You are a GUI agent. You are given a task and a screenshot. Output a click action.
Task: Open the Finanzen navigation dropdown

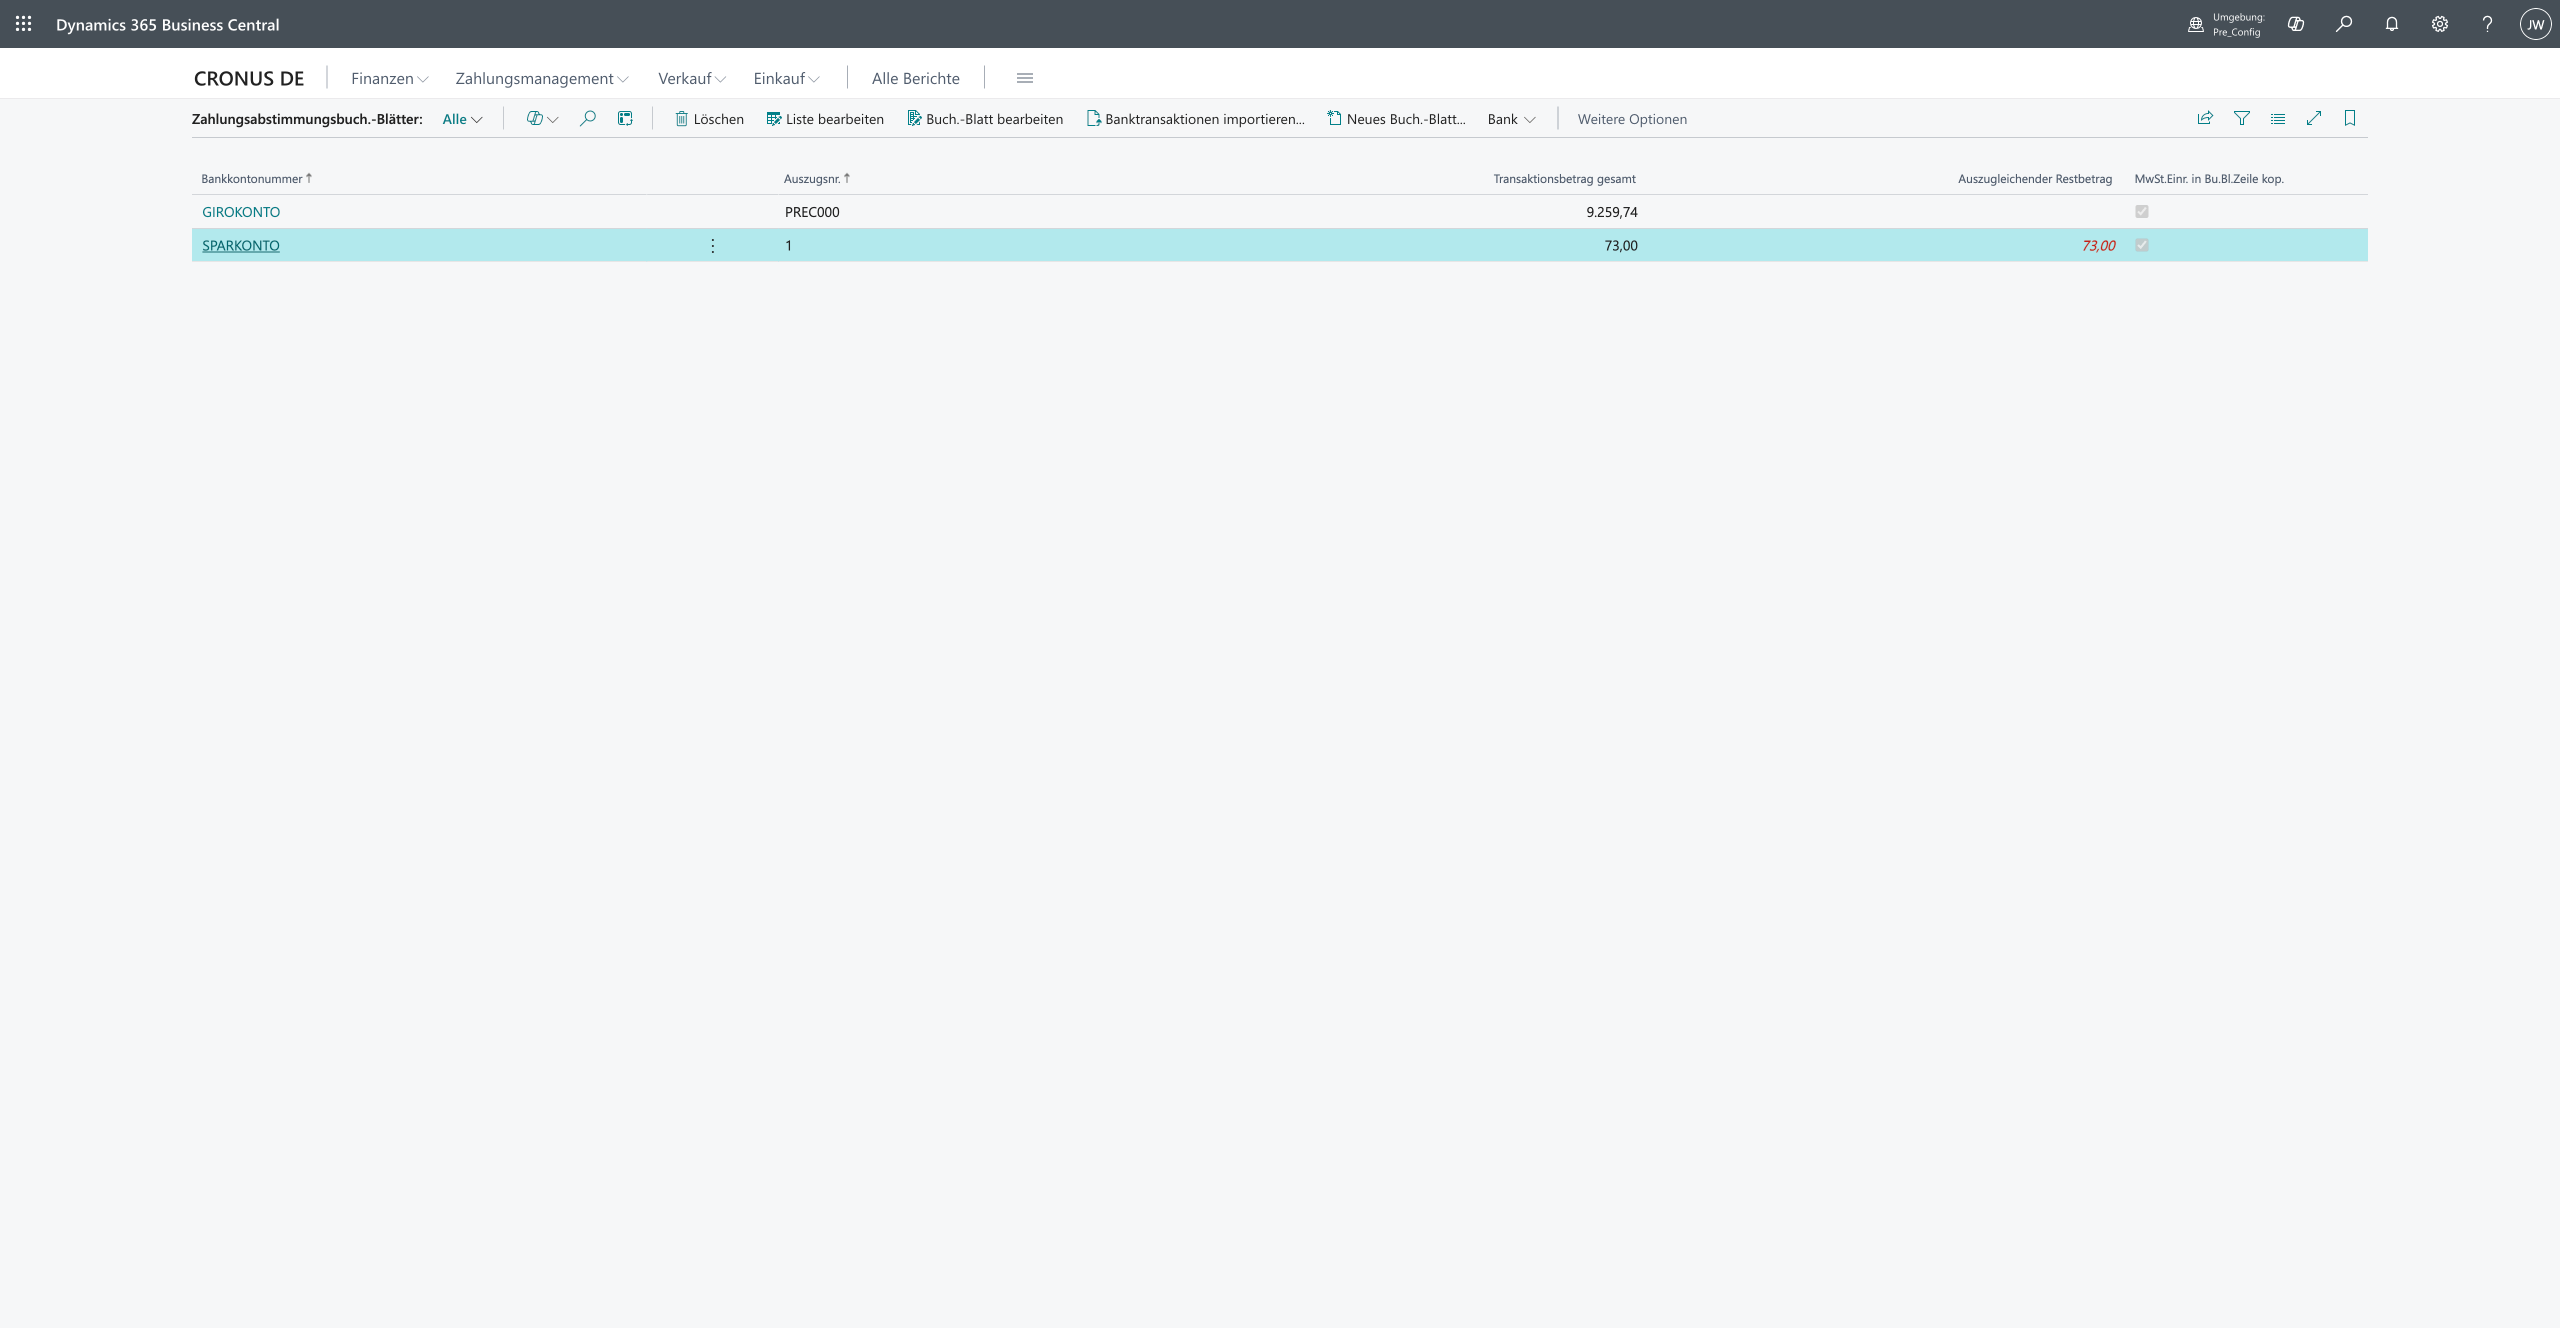pos(389,78)
